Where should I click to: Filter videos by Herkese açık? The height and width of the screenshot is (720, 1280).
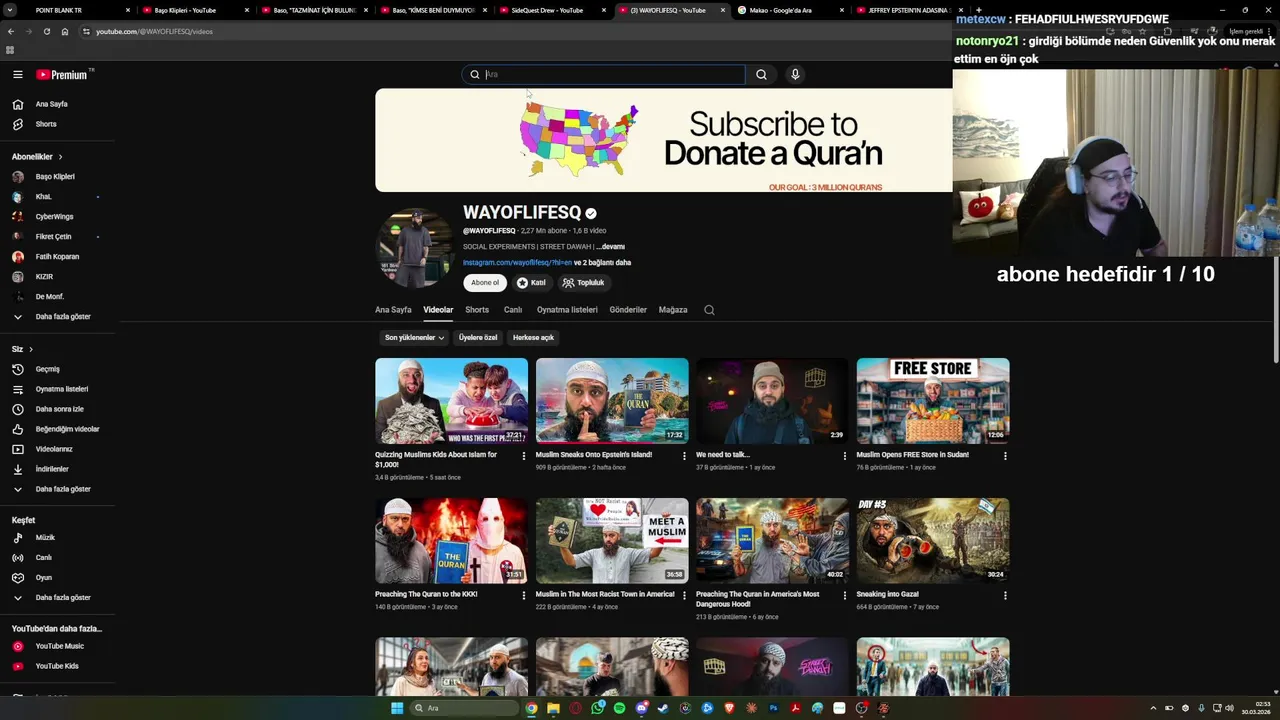533,338
